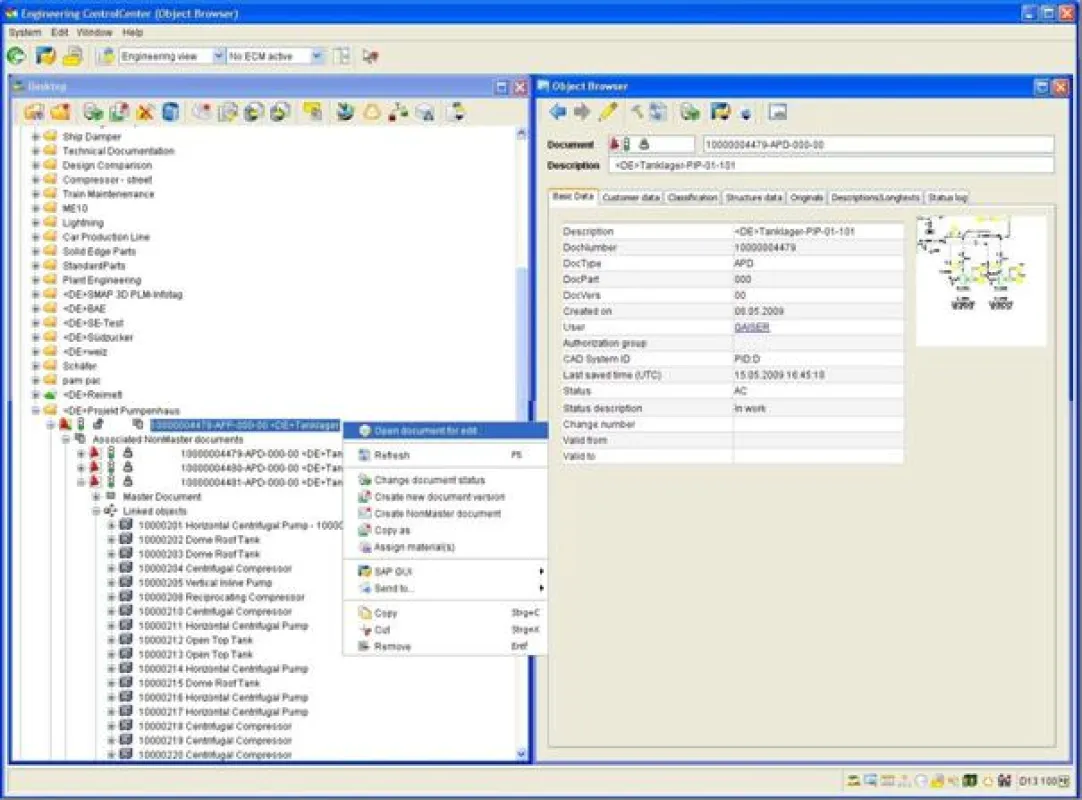
Task: Collapse the <DE>Projekt Pumpenhaus folder
Action: tap(35, 411)
